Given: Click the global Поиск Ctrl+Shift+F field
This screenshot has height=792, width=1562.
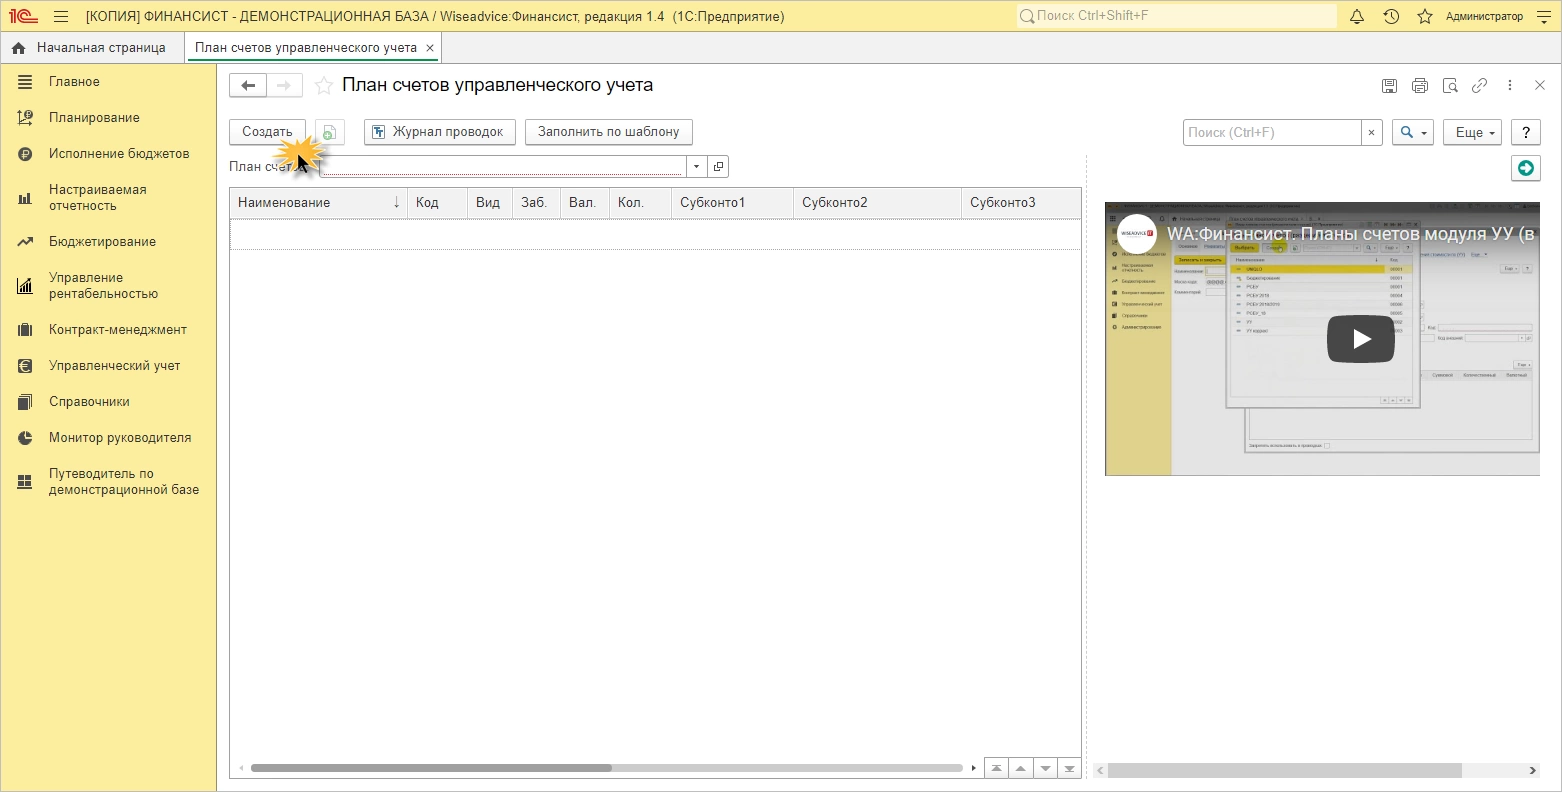Looking at the screenshot, I should click(1176, 16).
